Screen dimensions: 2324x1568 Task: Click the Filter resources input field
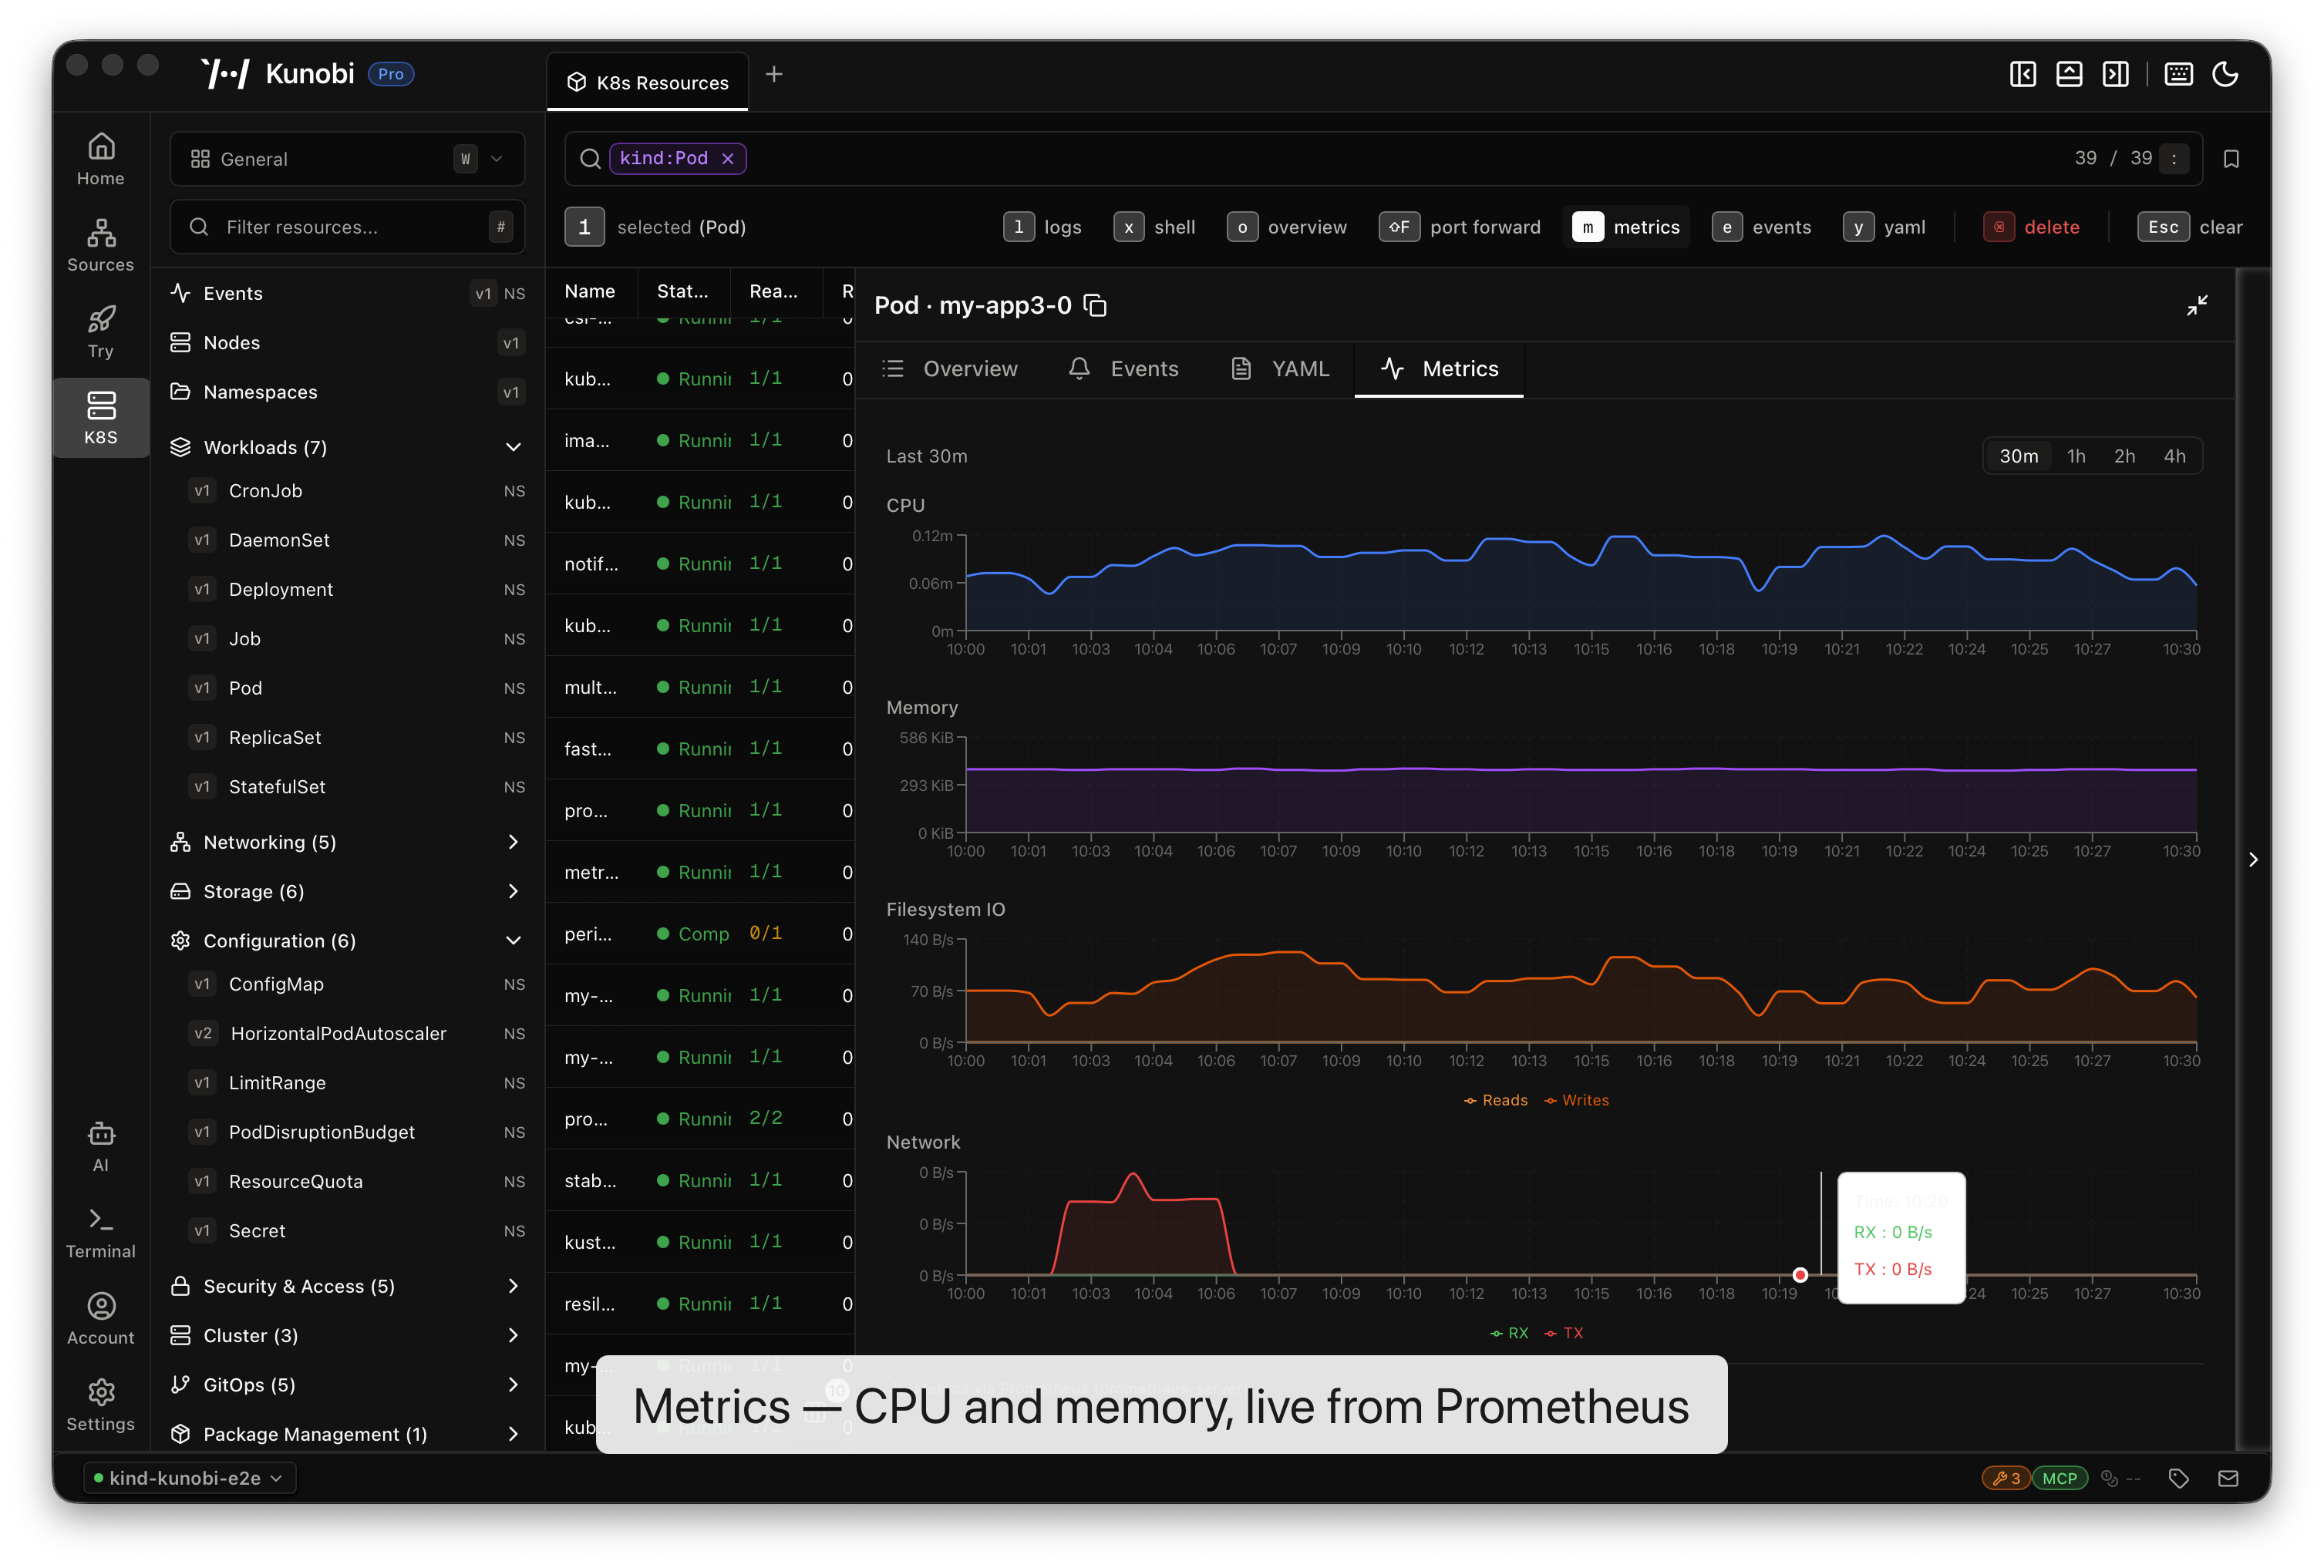coord(347,227)
